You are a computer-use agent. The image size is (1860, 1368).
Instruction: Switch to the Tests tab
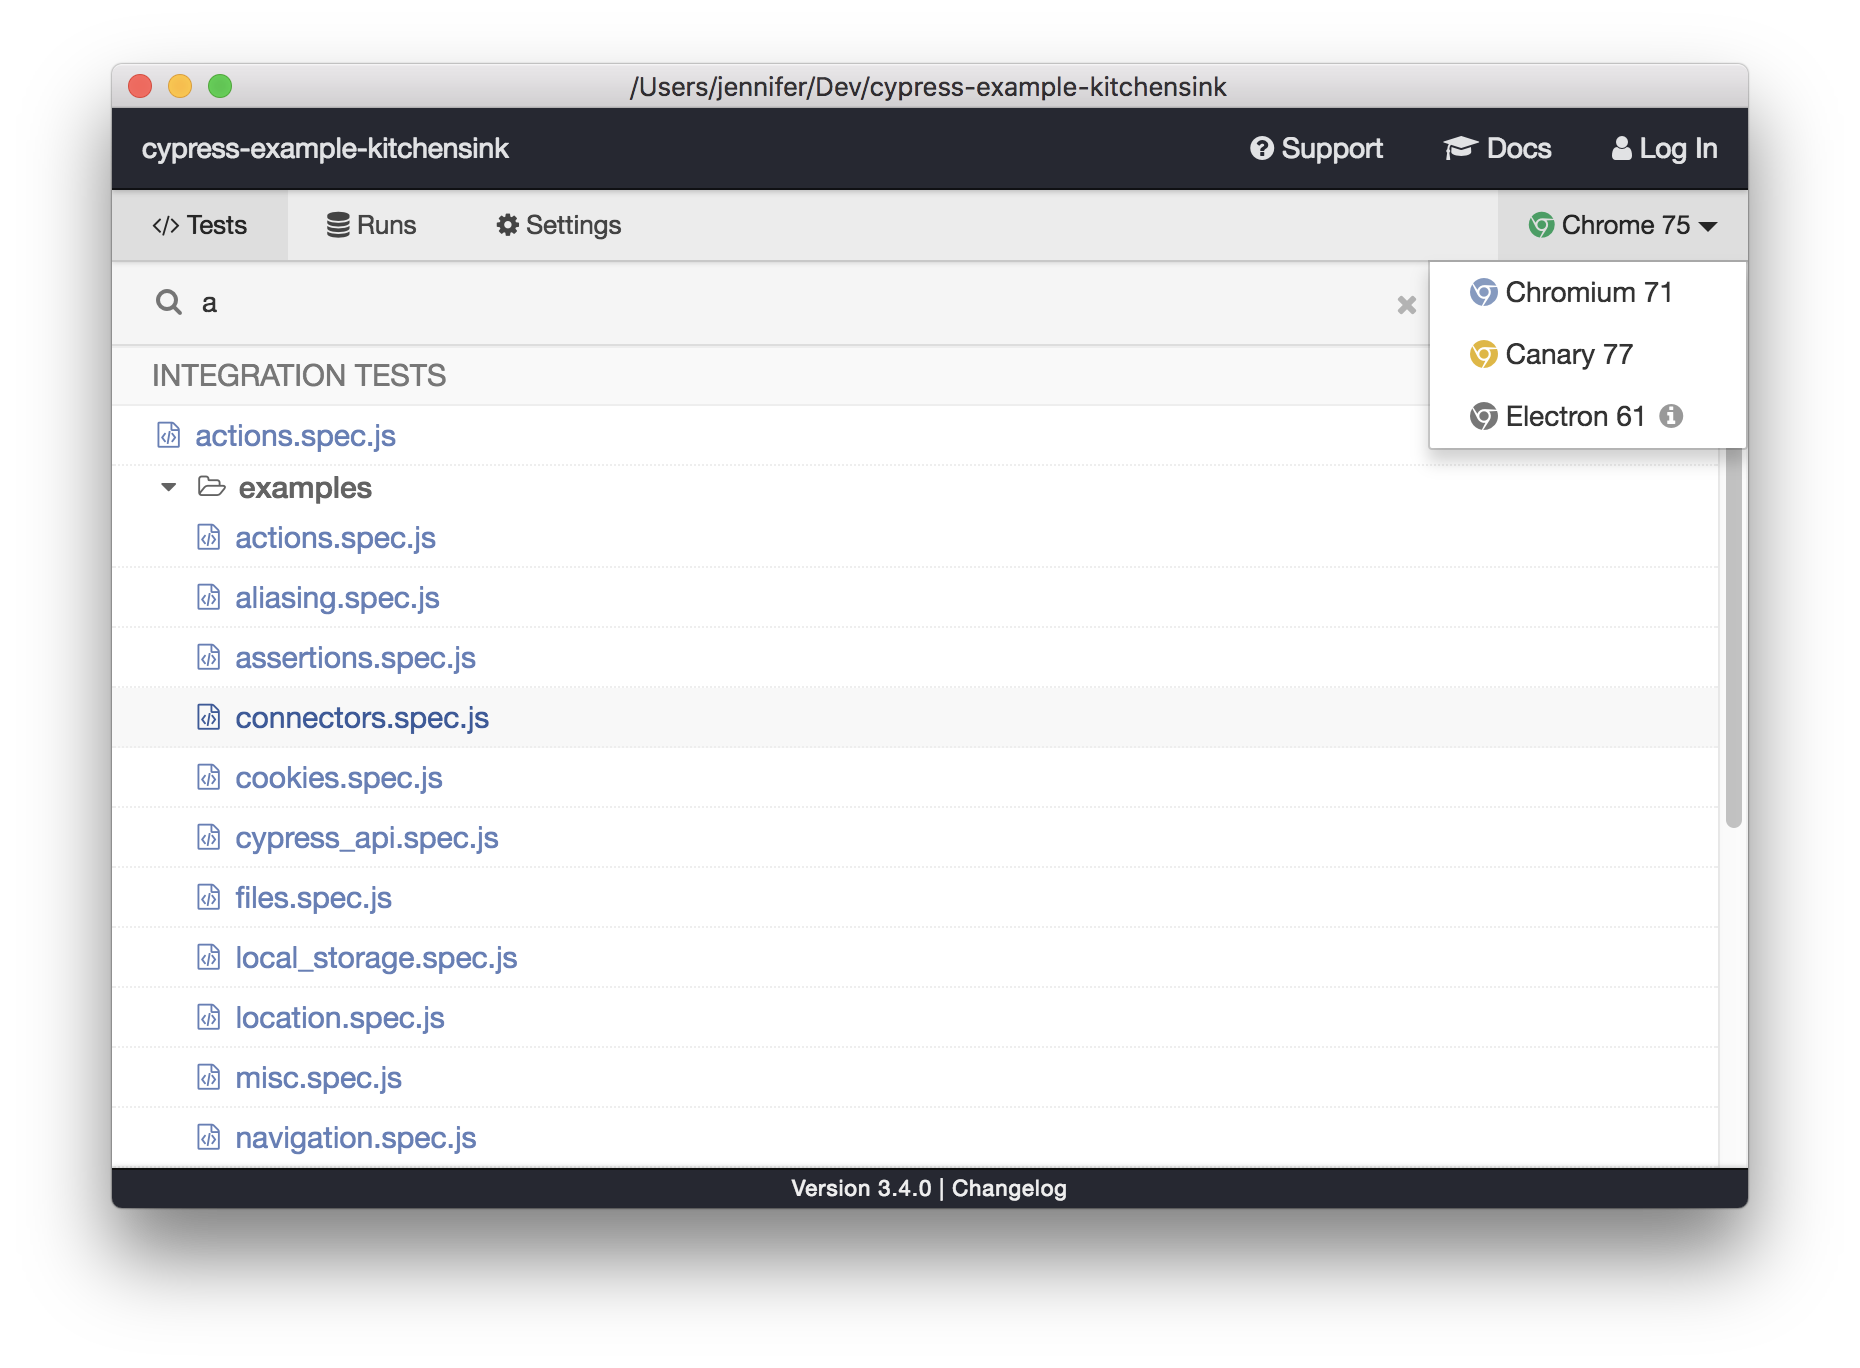(x=200, y=225)
